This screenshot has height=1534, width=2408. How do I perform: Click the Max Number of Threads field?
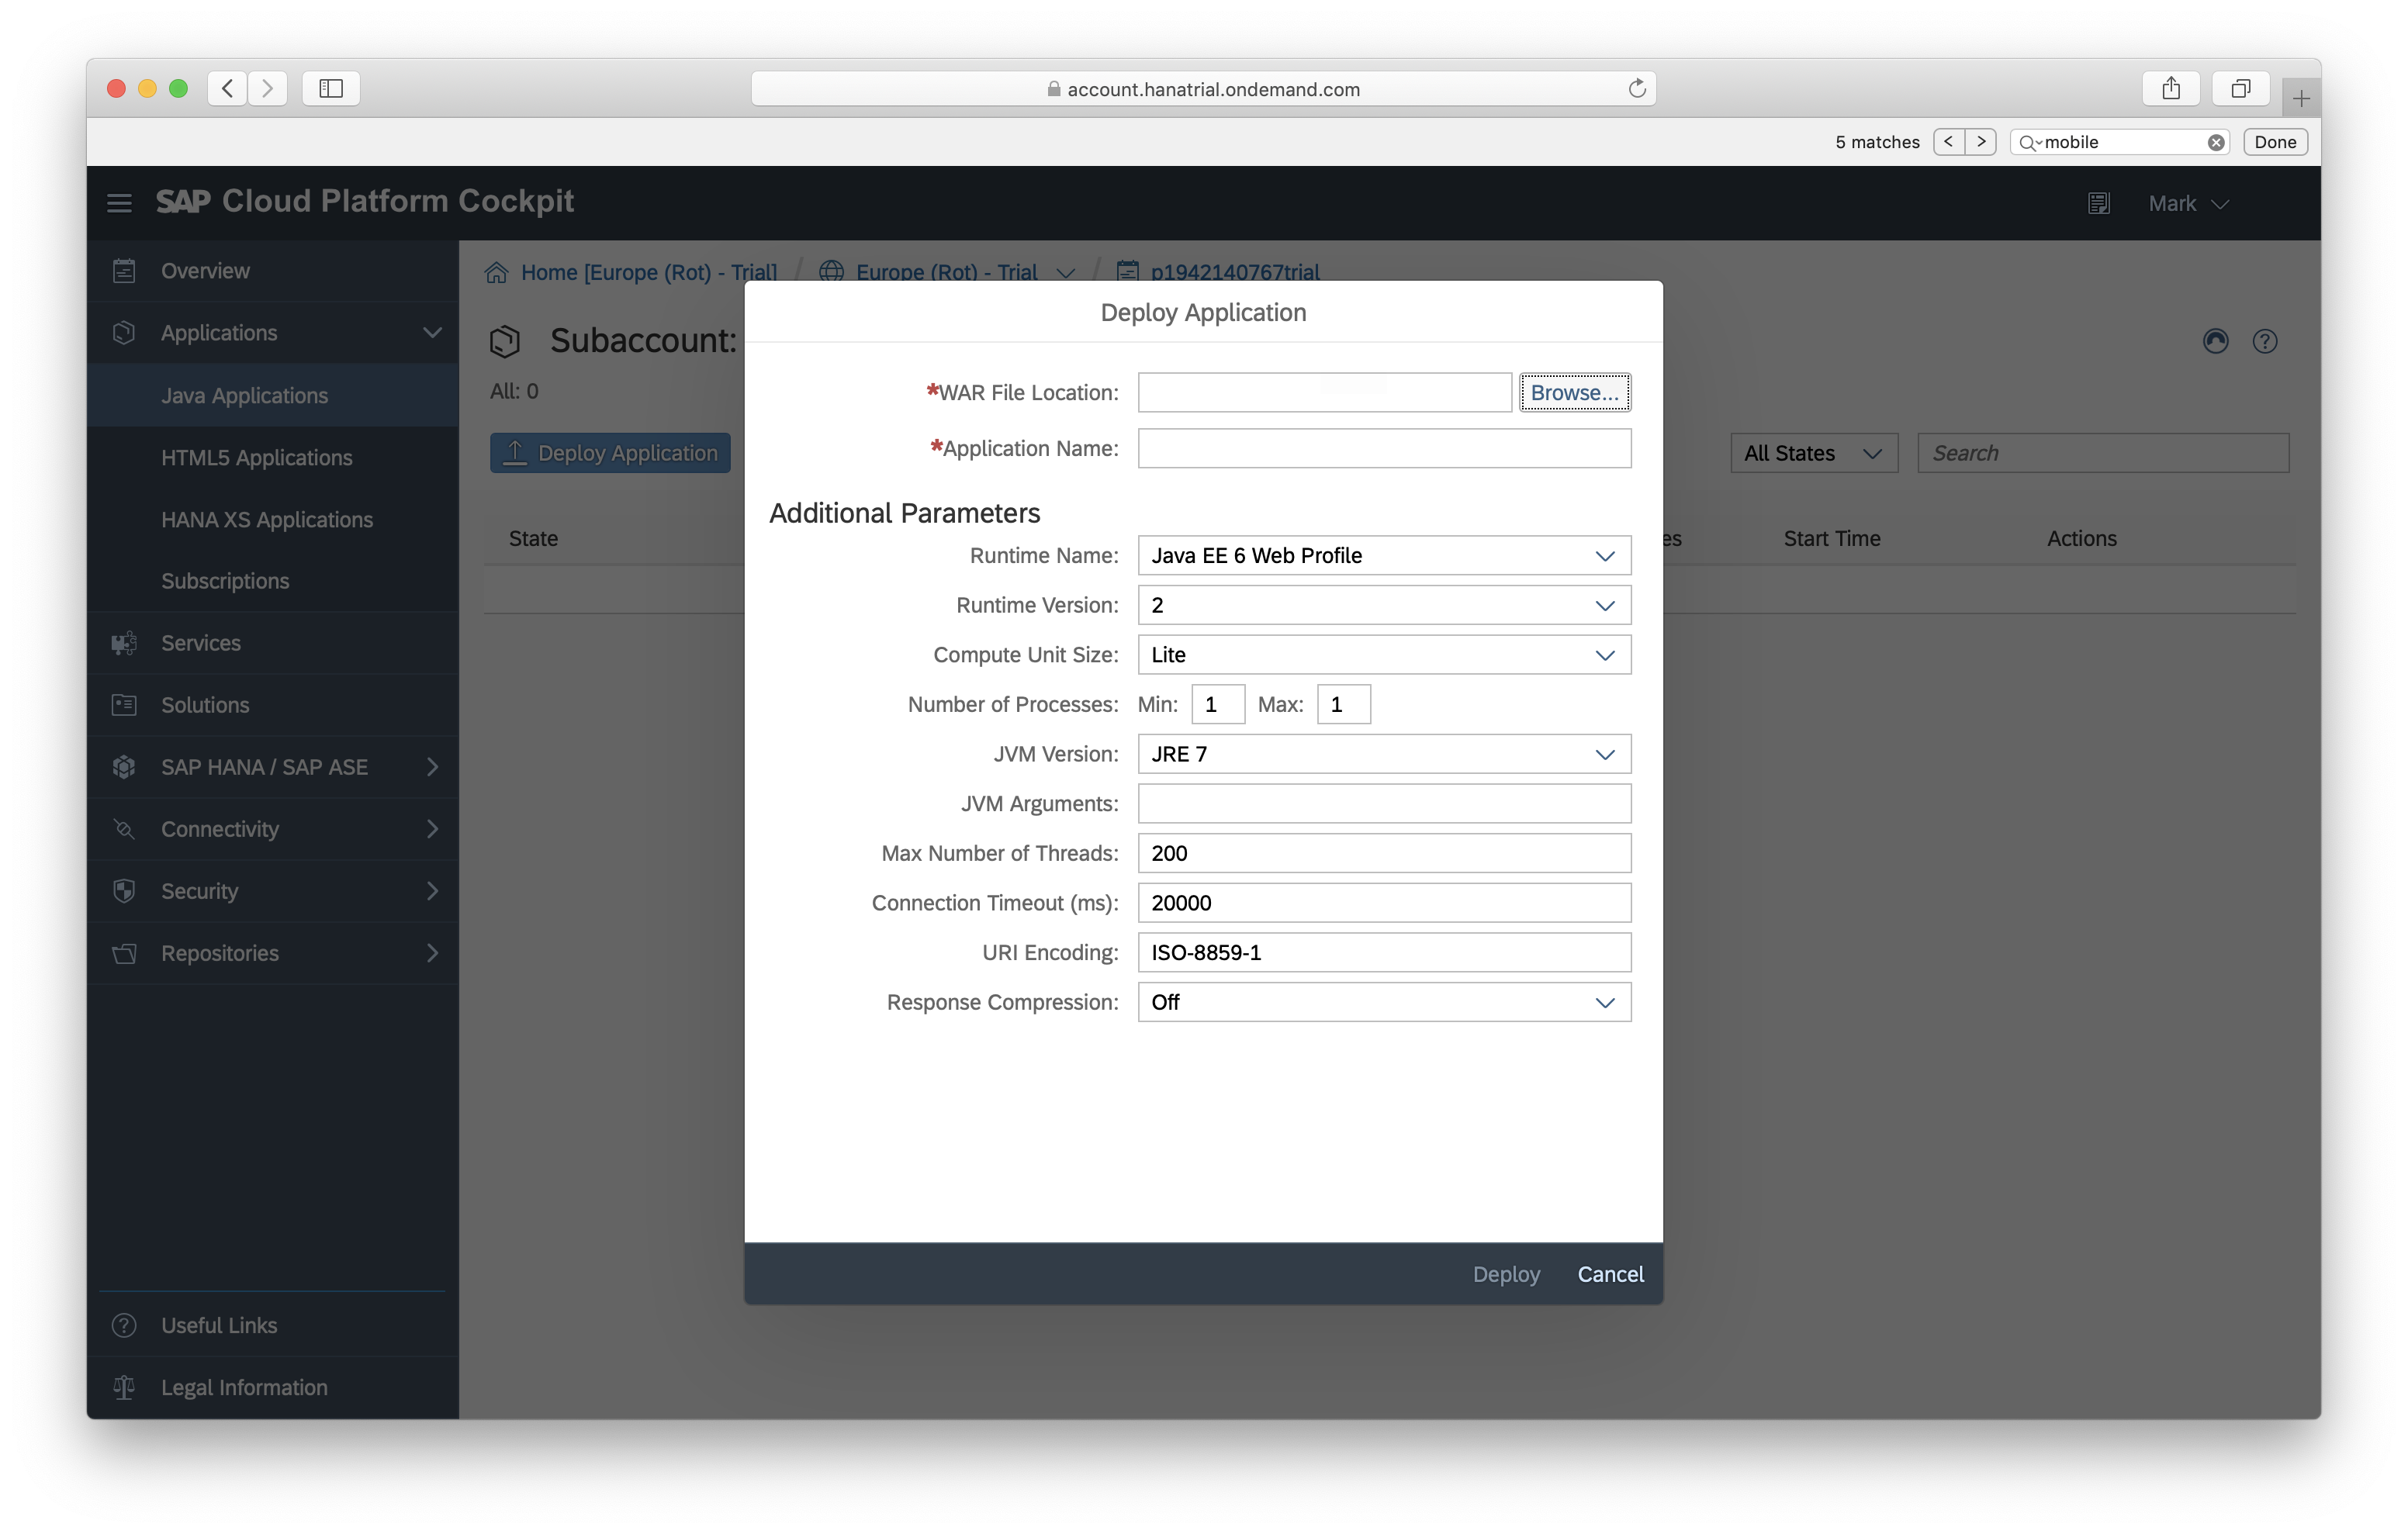(x=1384, y=854)
